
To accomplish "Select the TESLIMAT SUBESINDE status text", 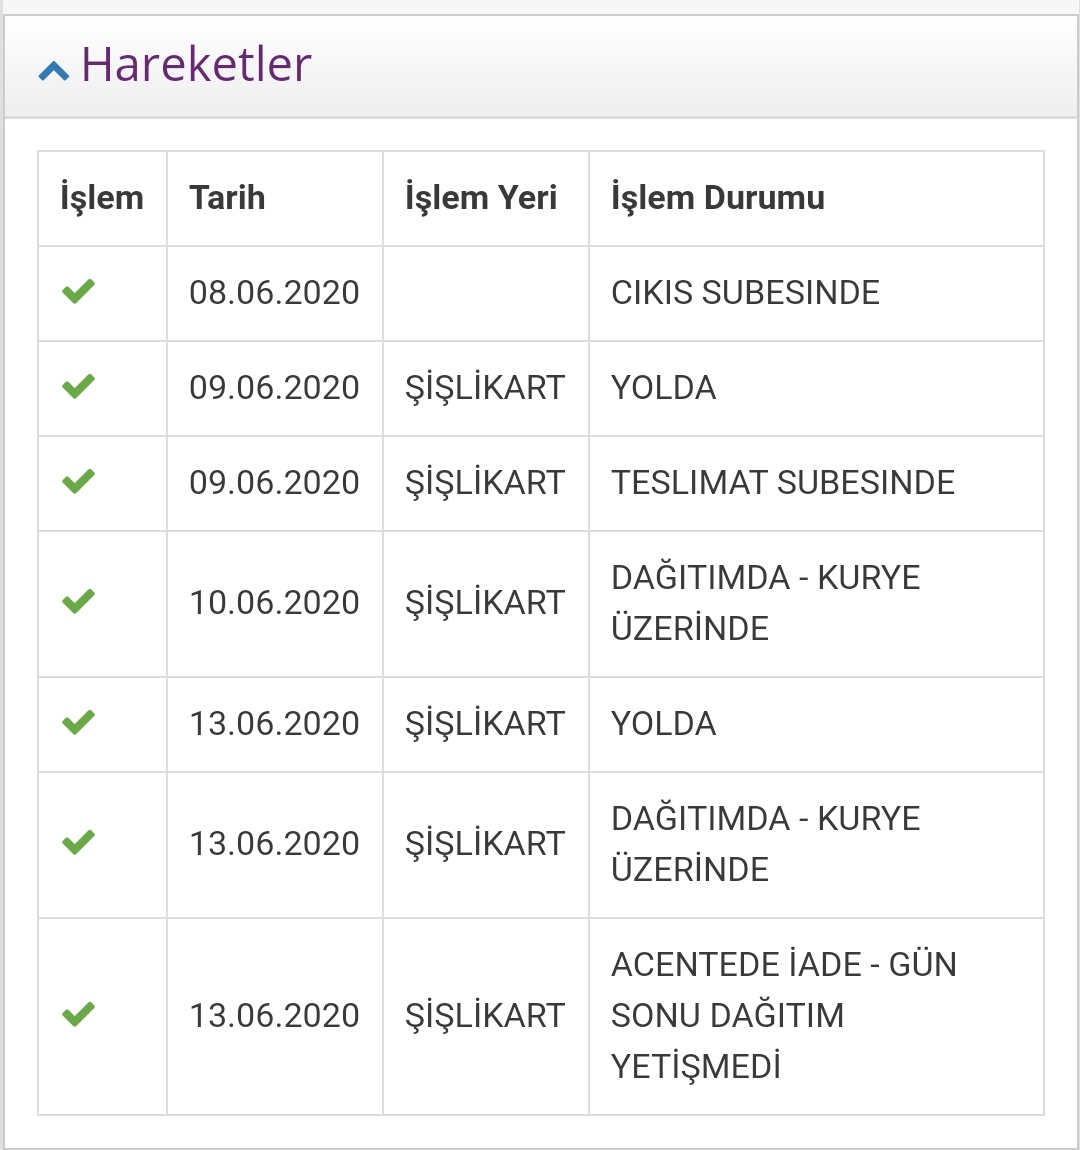I will tap(783, 483).
